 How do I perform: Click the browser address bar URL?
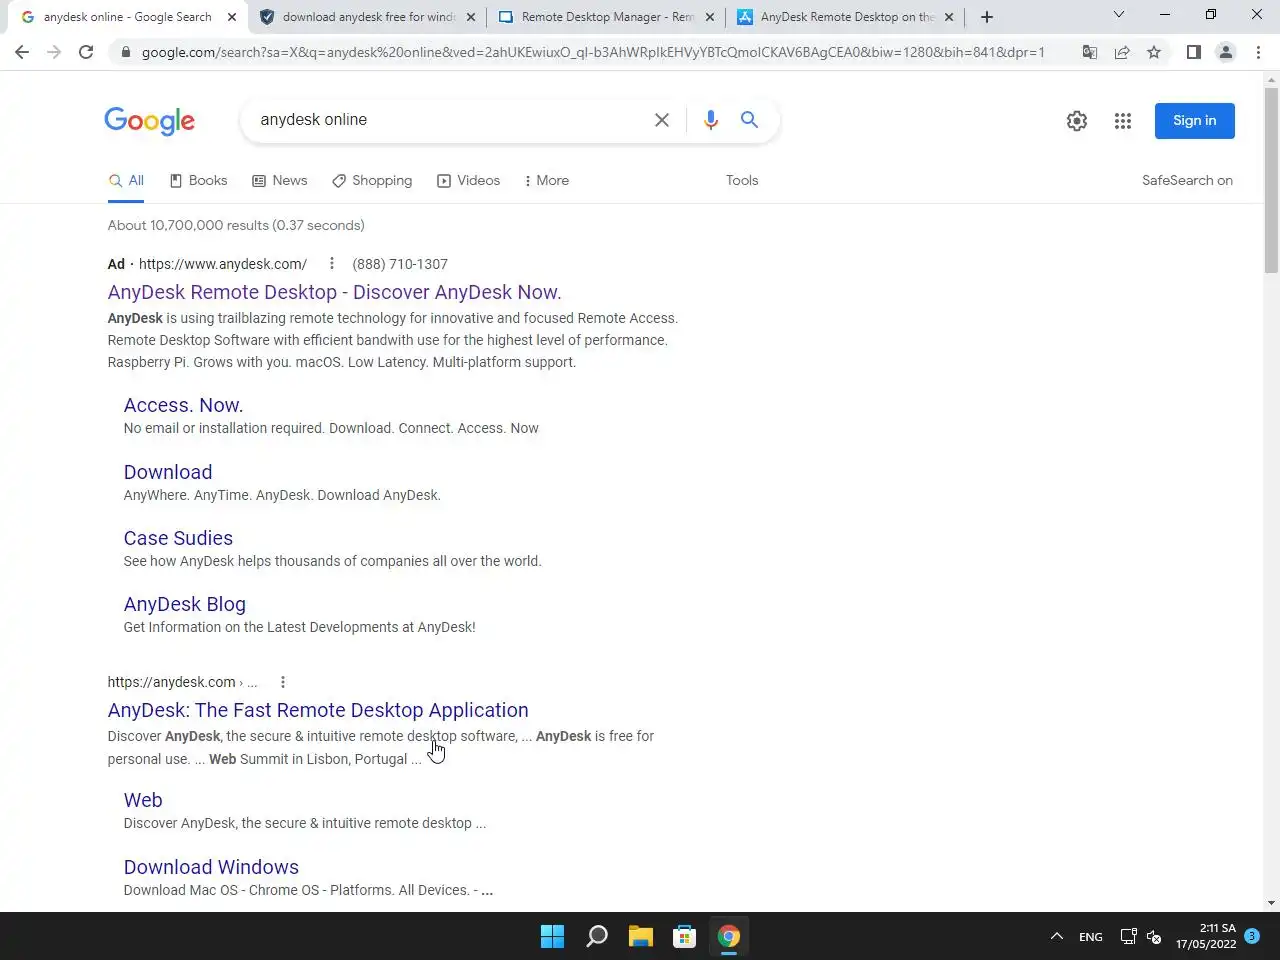(x=593, y=52)
